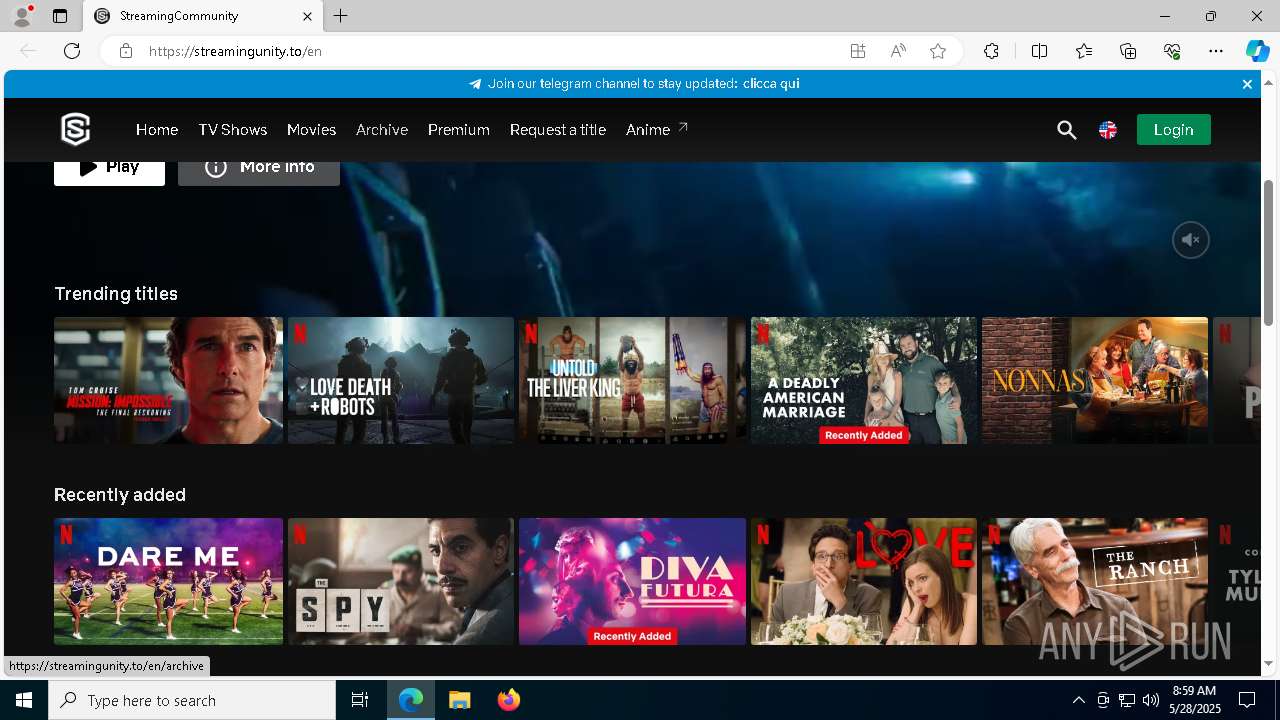The width and height of the screenshot is (1280, 720).
Task: Show hidden system tray icons
Action: (1078, 700)
